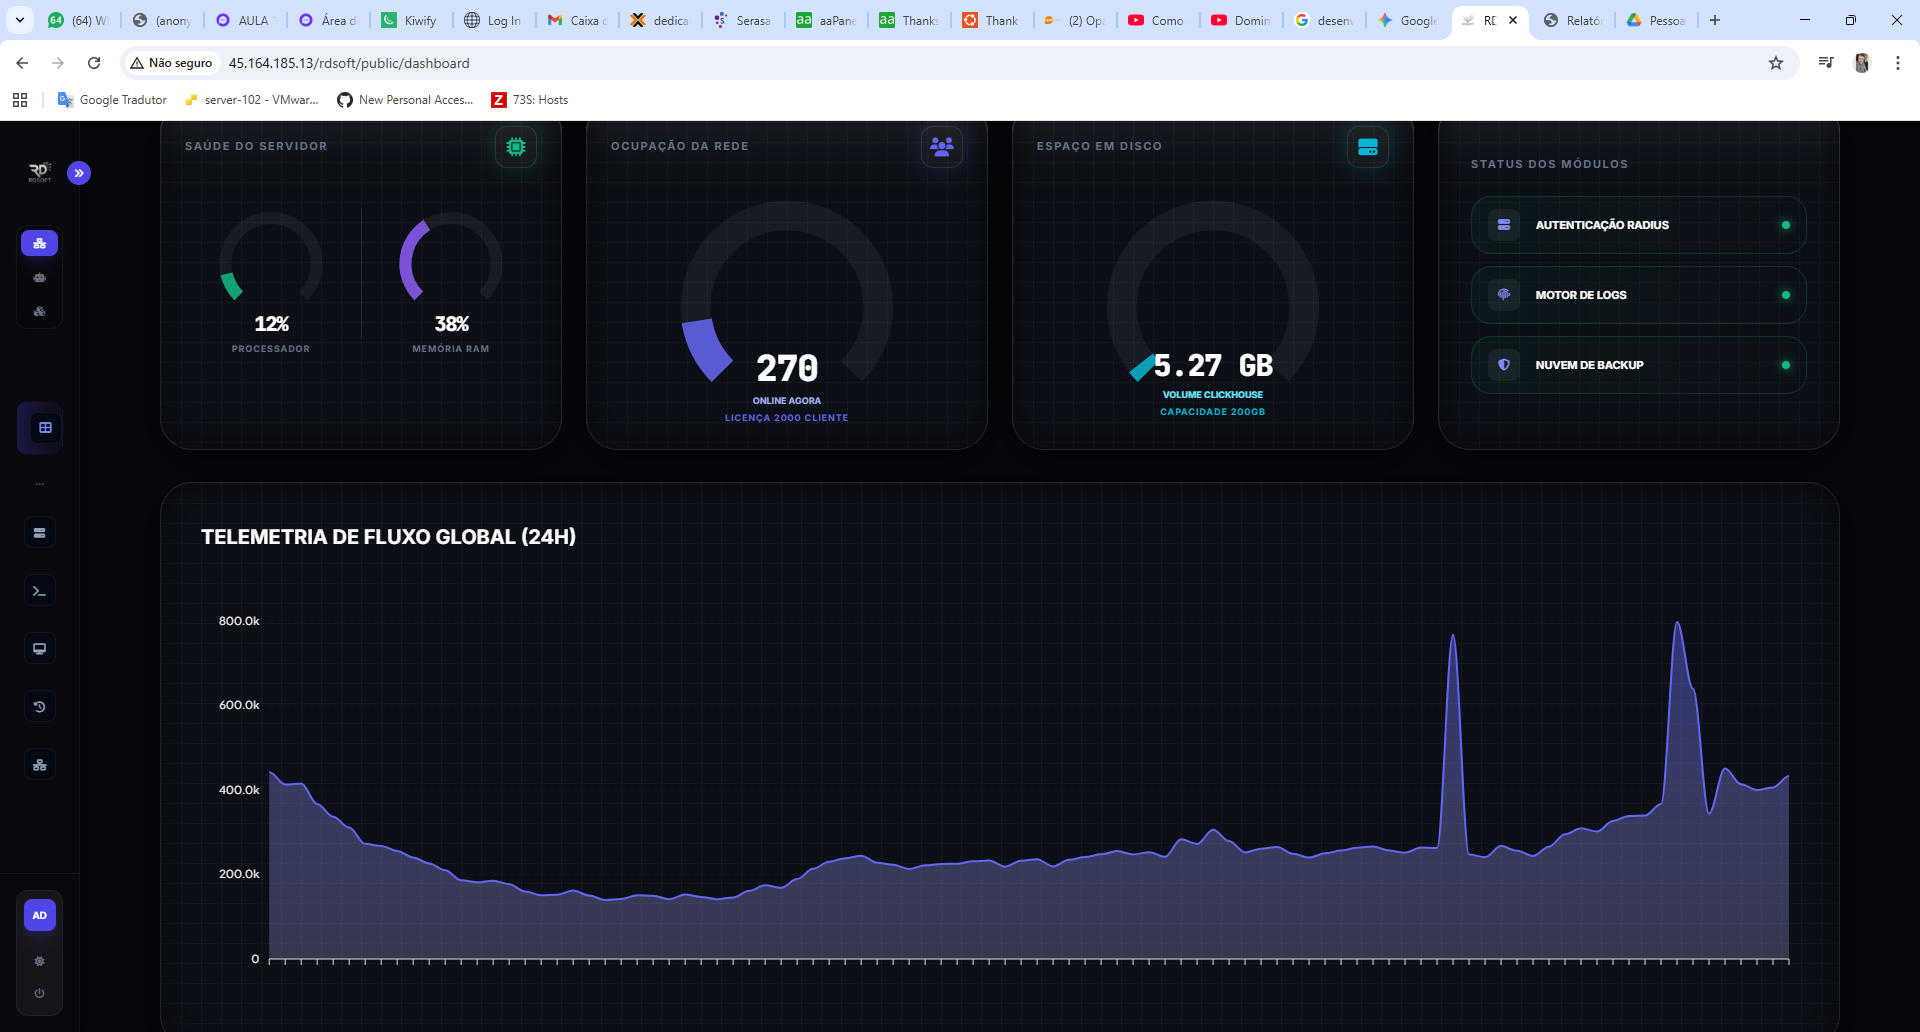
Task: Select the cubes icon in the sidebar
Action: pos(40,312)
